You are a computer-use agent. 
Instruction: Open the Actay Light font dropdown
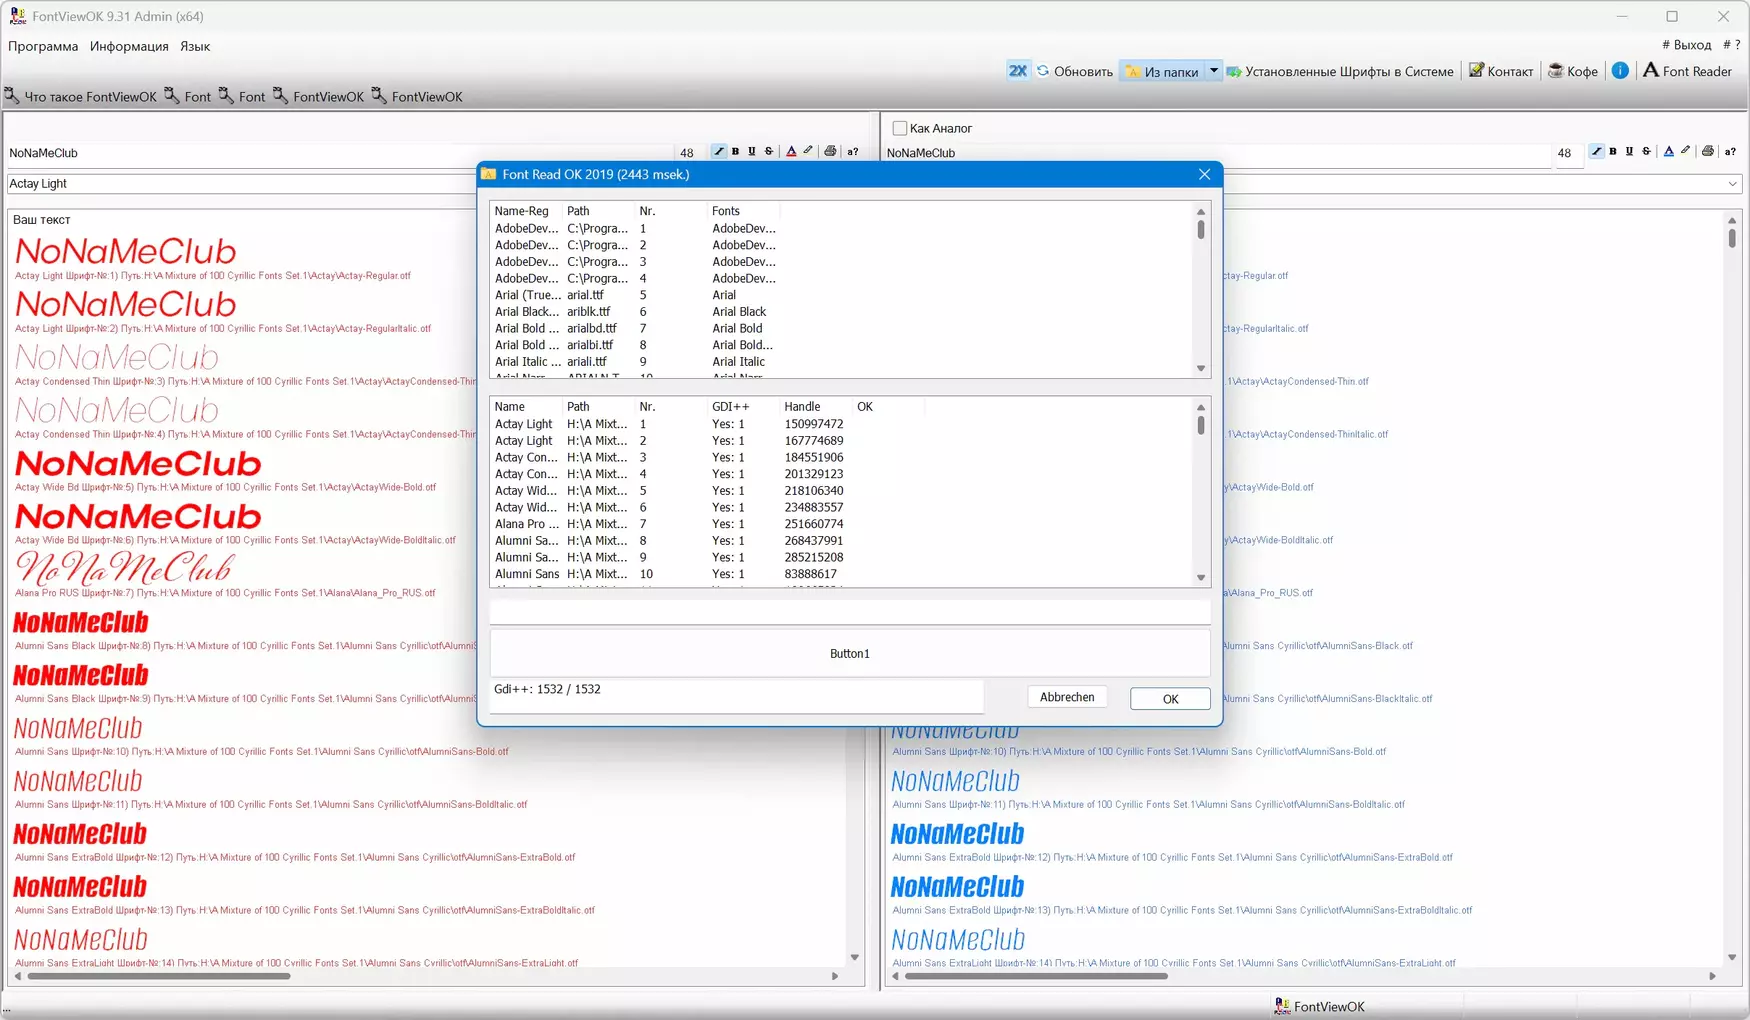coord(240,184)
